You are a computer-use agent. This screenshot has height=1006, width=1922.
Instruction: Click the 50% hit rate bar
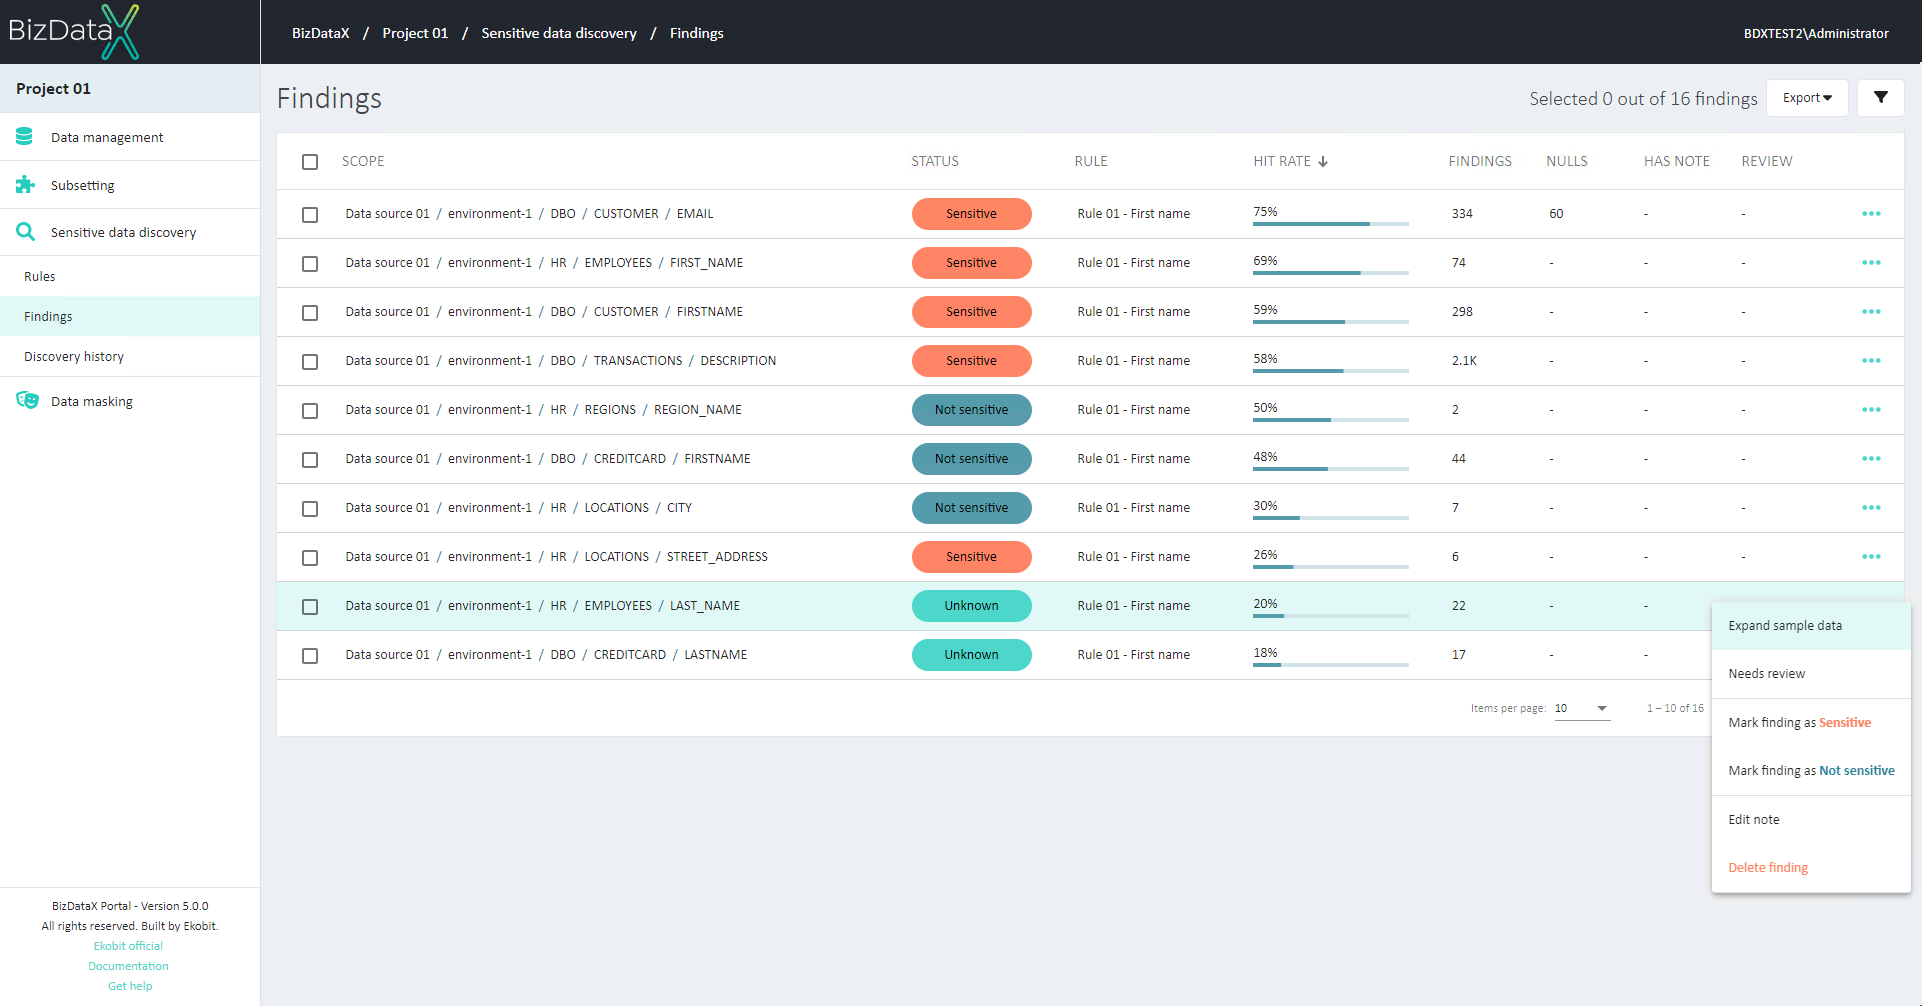[1330, 420]
